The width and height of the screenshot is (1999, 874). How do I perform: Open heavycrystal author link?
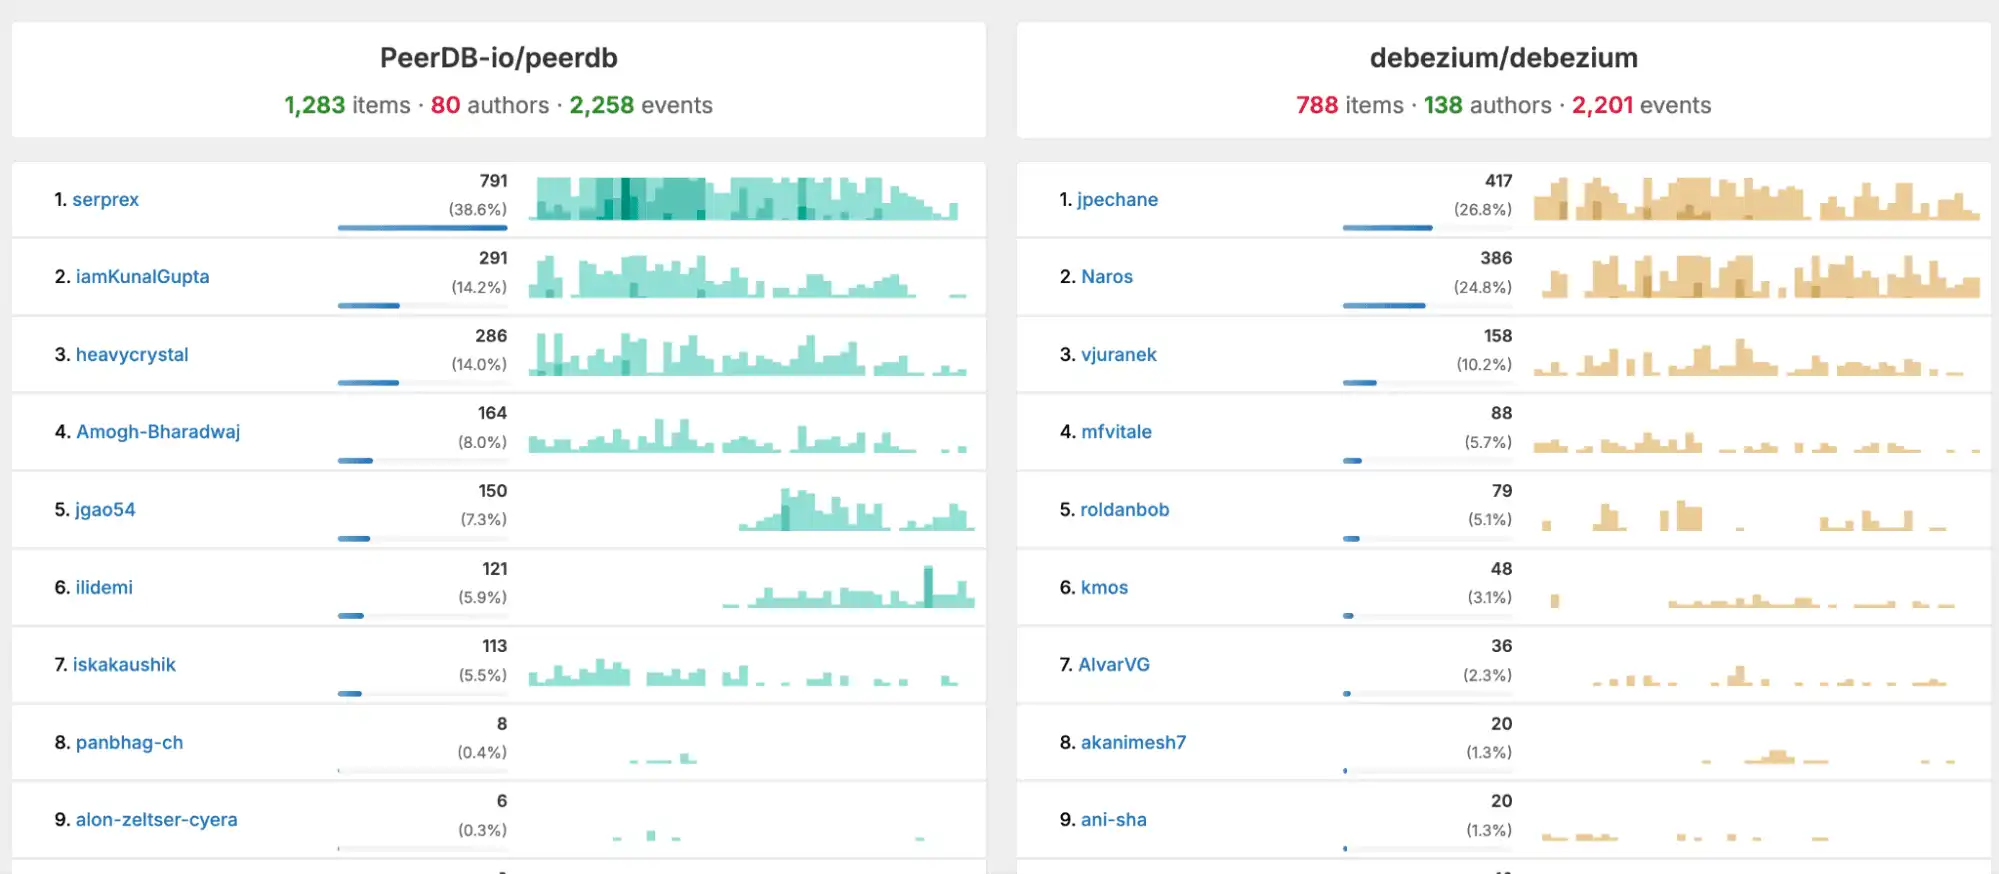tap(131, 355)
